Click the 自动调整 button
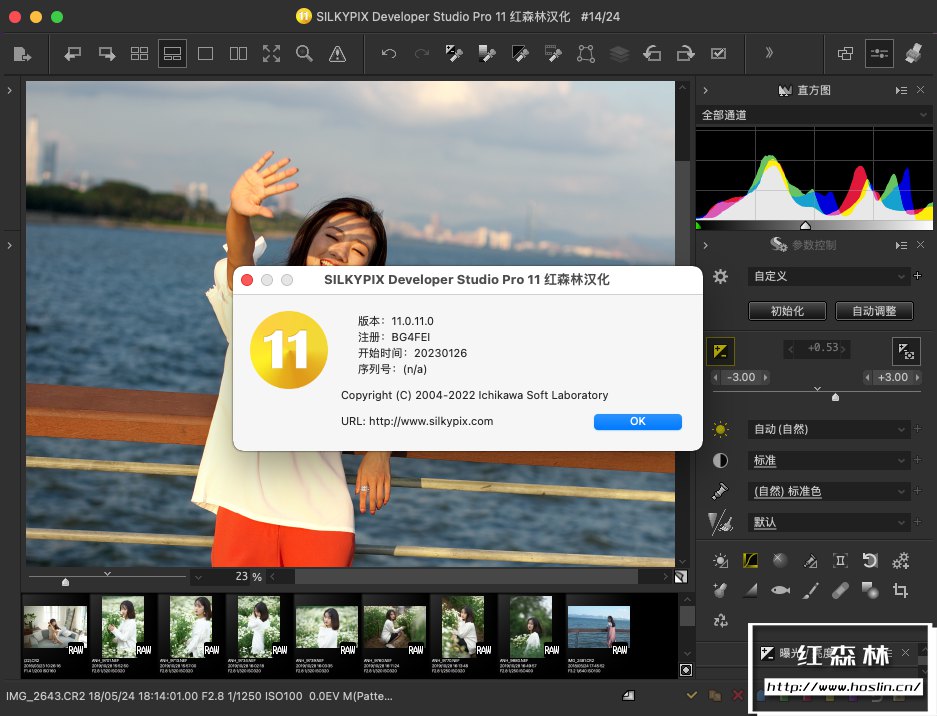Screen dimensions: 937x716 (x=874, y=311)
